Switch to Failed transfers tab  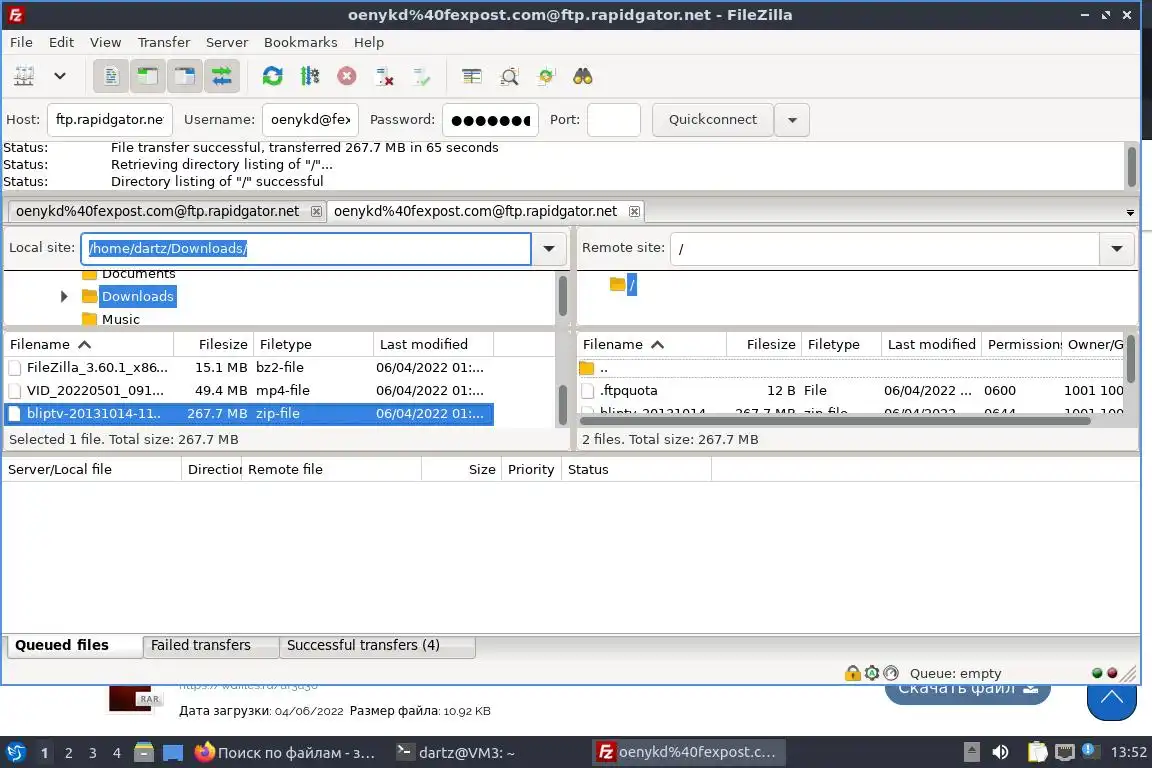209,645
